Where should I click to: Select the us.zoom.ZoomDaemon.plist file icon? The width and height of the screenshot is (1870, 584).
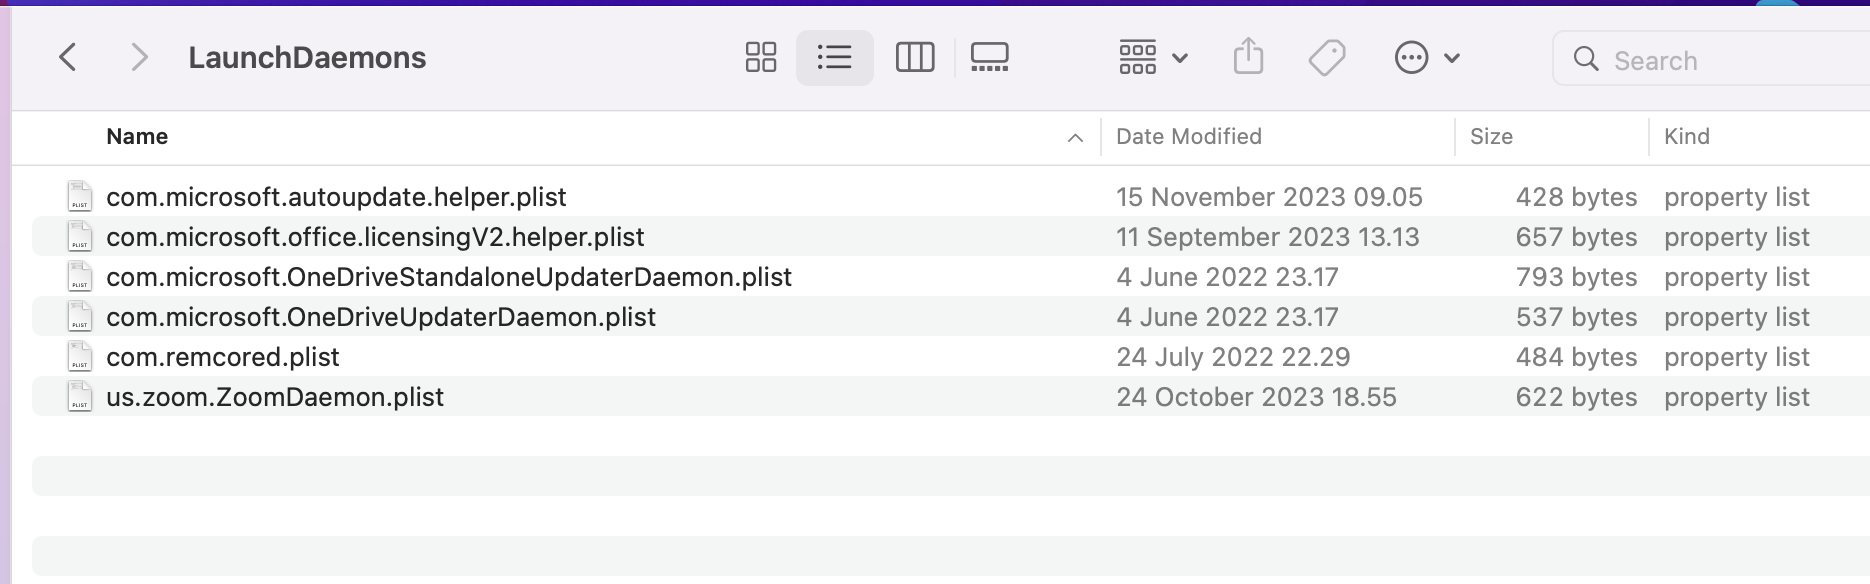click(x=80, y=397)
